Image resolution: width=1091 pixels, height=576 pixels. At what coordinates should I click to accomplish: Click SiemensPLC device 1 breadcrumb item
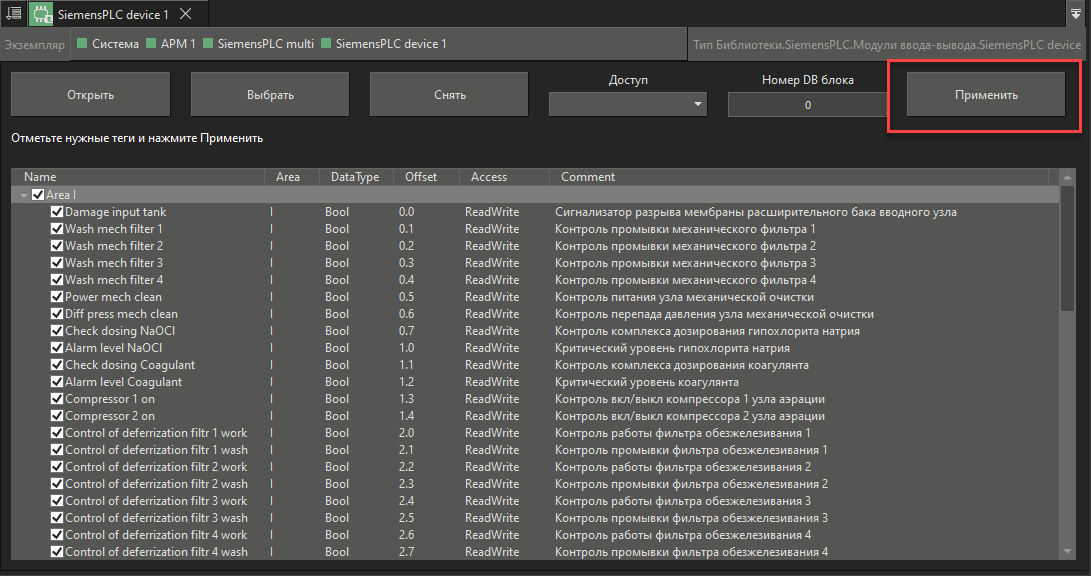pyautogui.click(x=383, y=44)
